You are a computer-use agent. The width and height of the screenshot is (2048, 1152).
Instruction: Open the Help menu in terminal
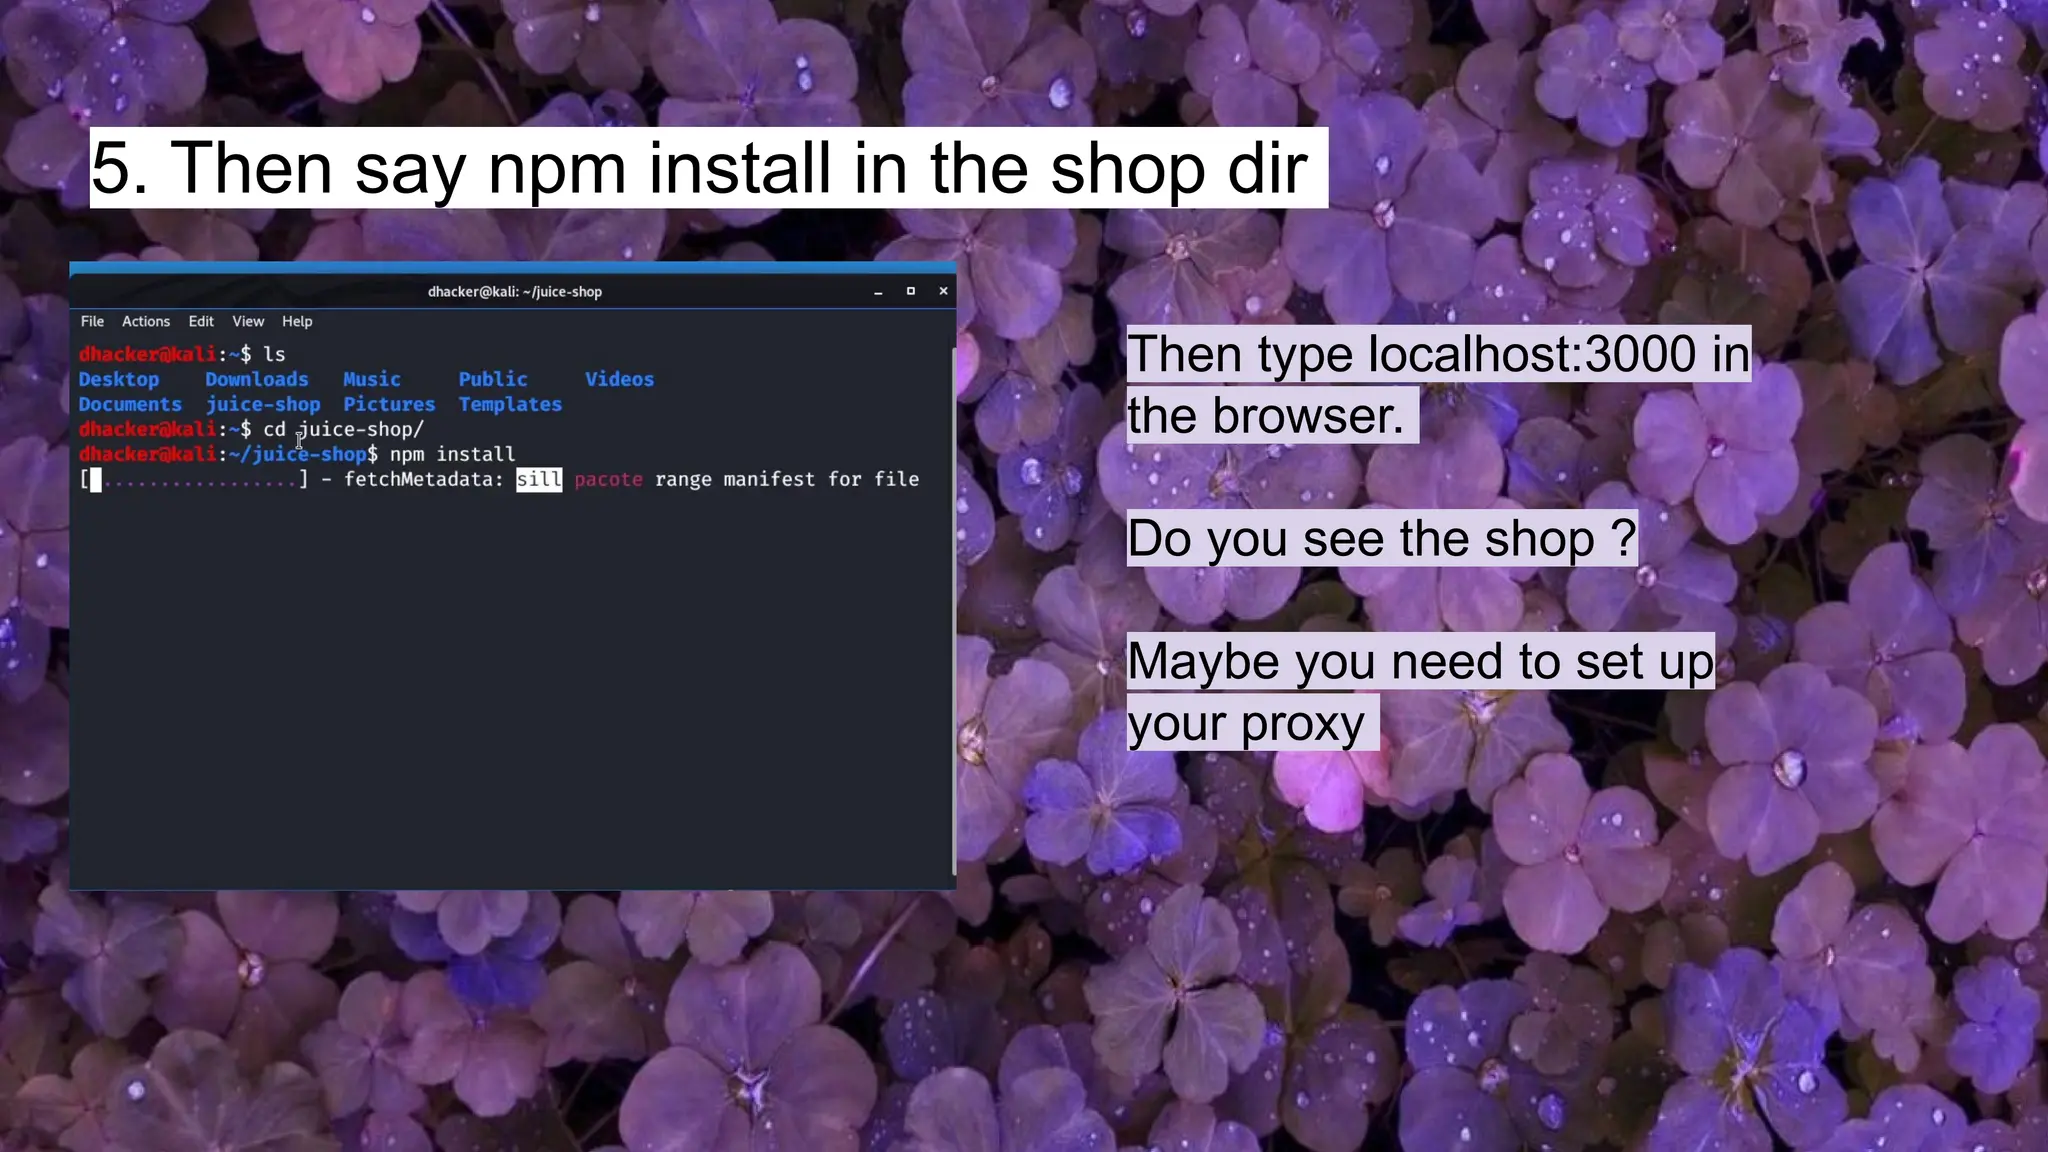click(x=297, y=321)
